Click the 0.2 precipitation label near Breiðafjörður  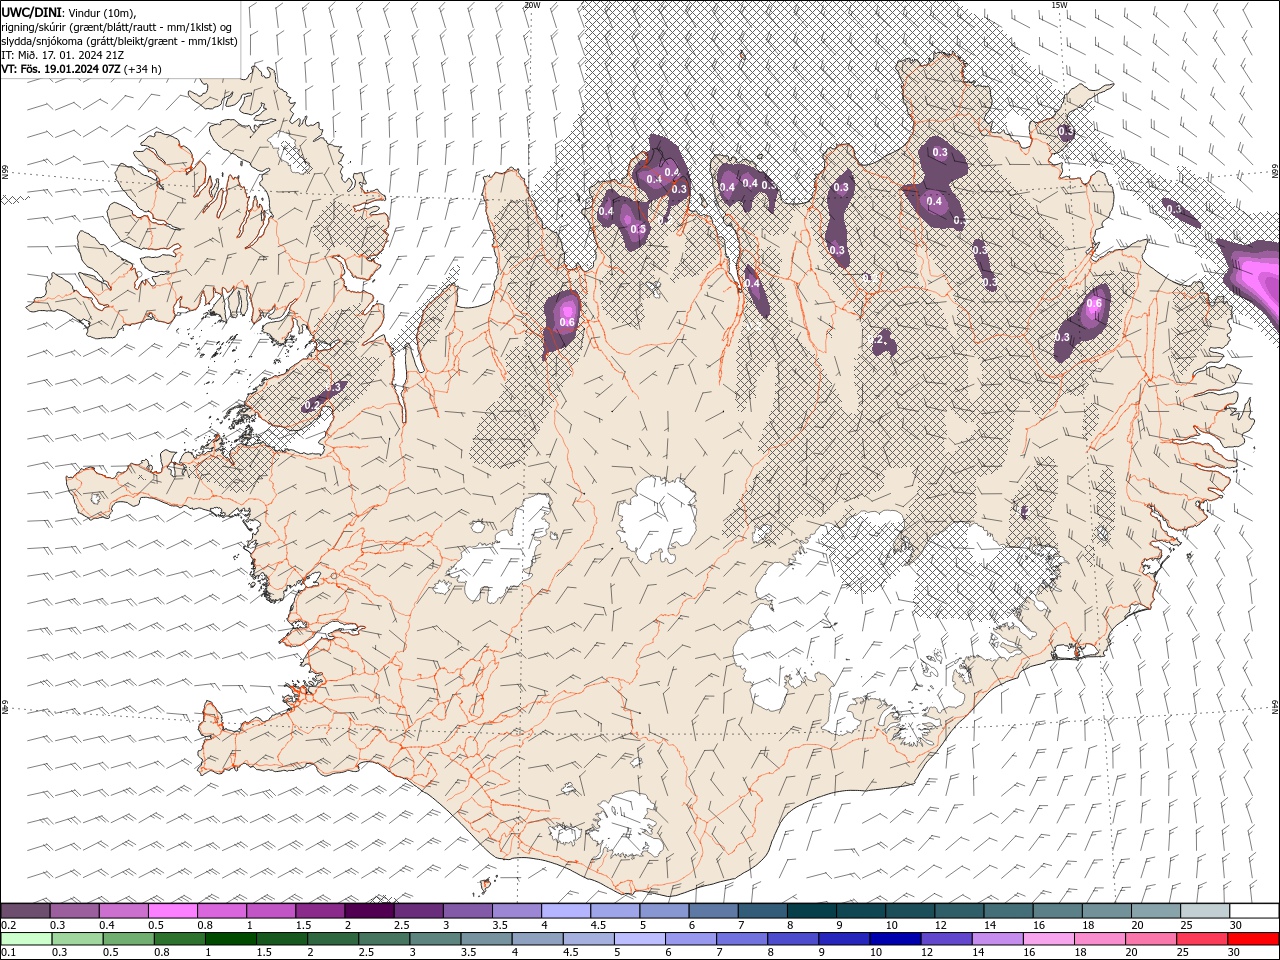(312, 404)
